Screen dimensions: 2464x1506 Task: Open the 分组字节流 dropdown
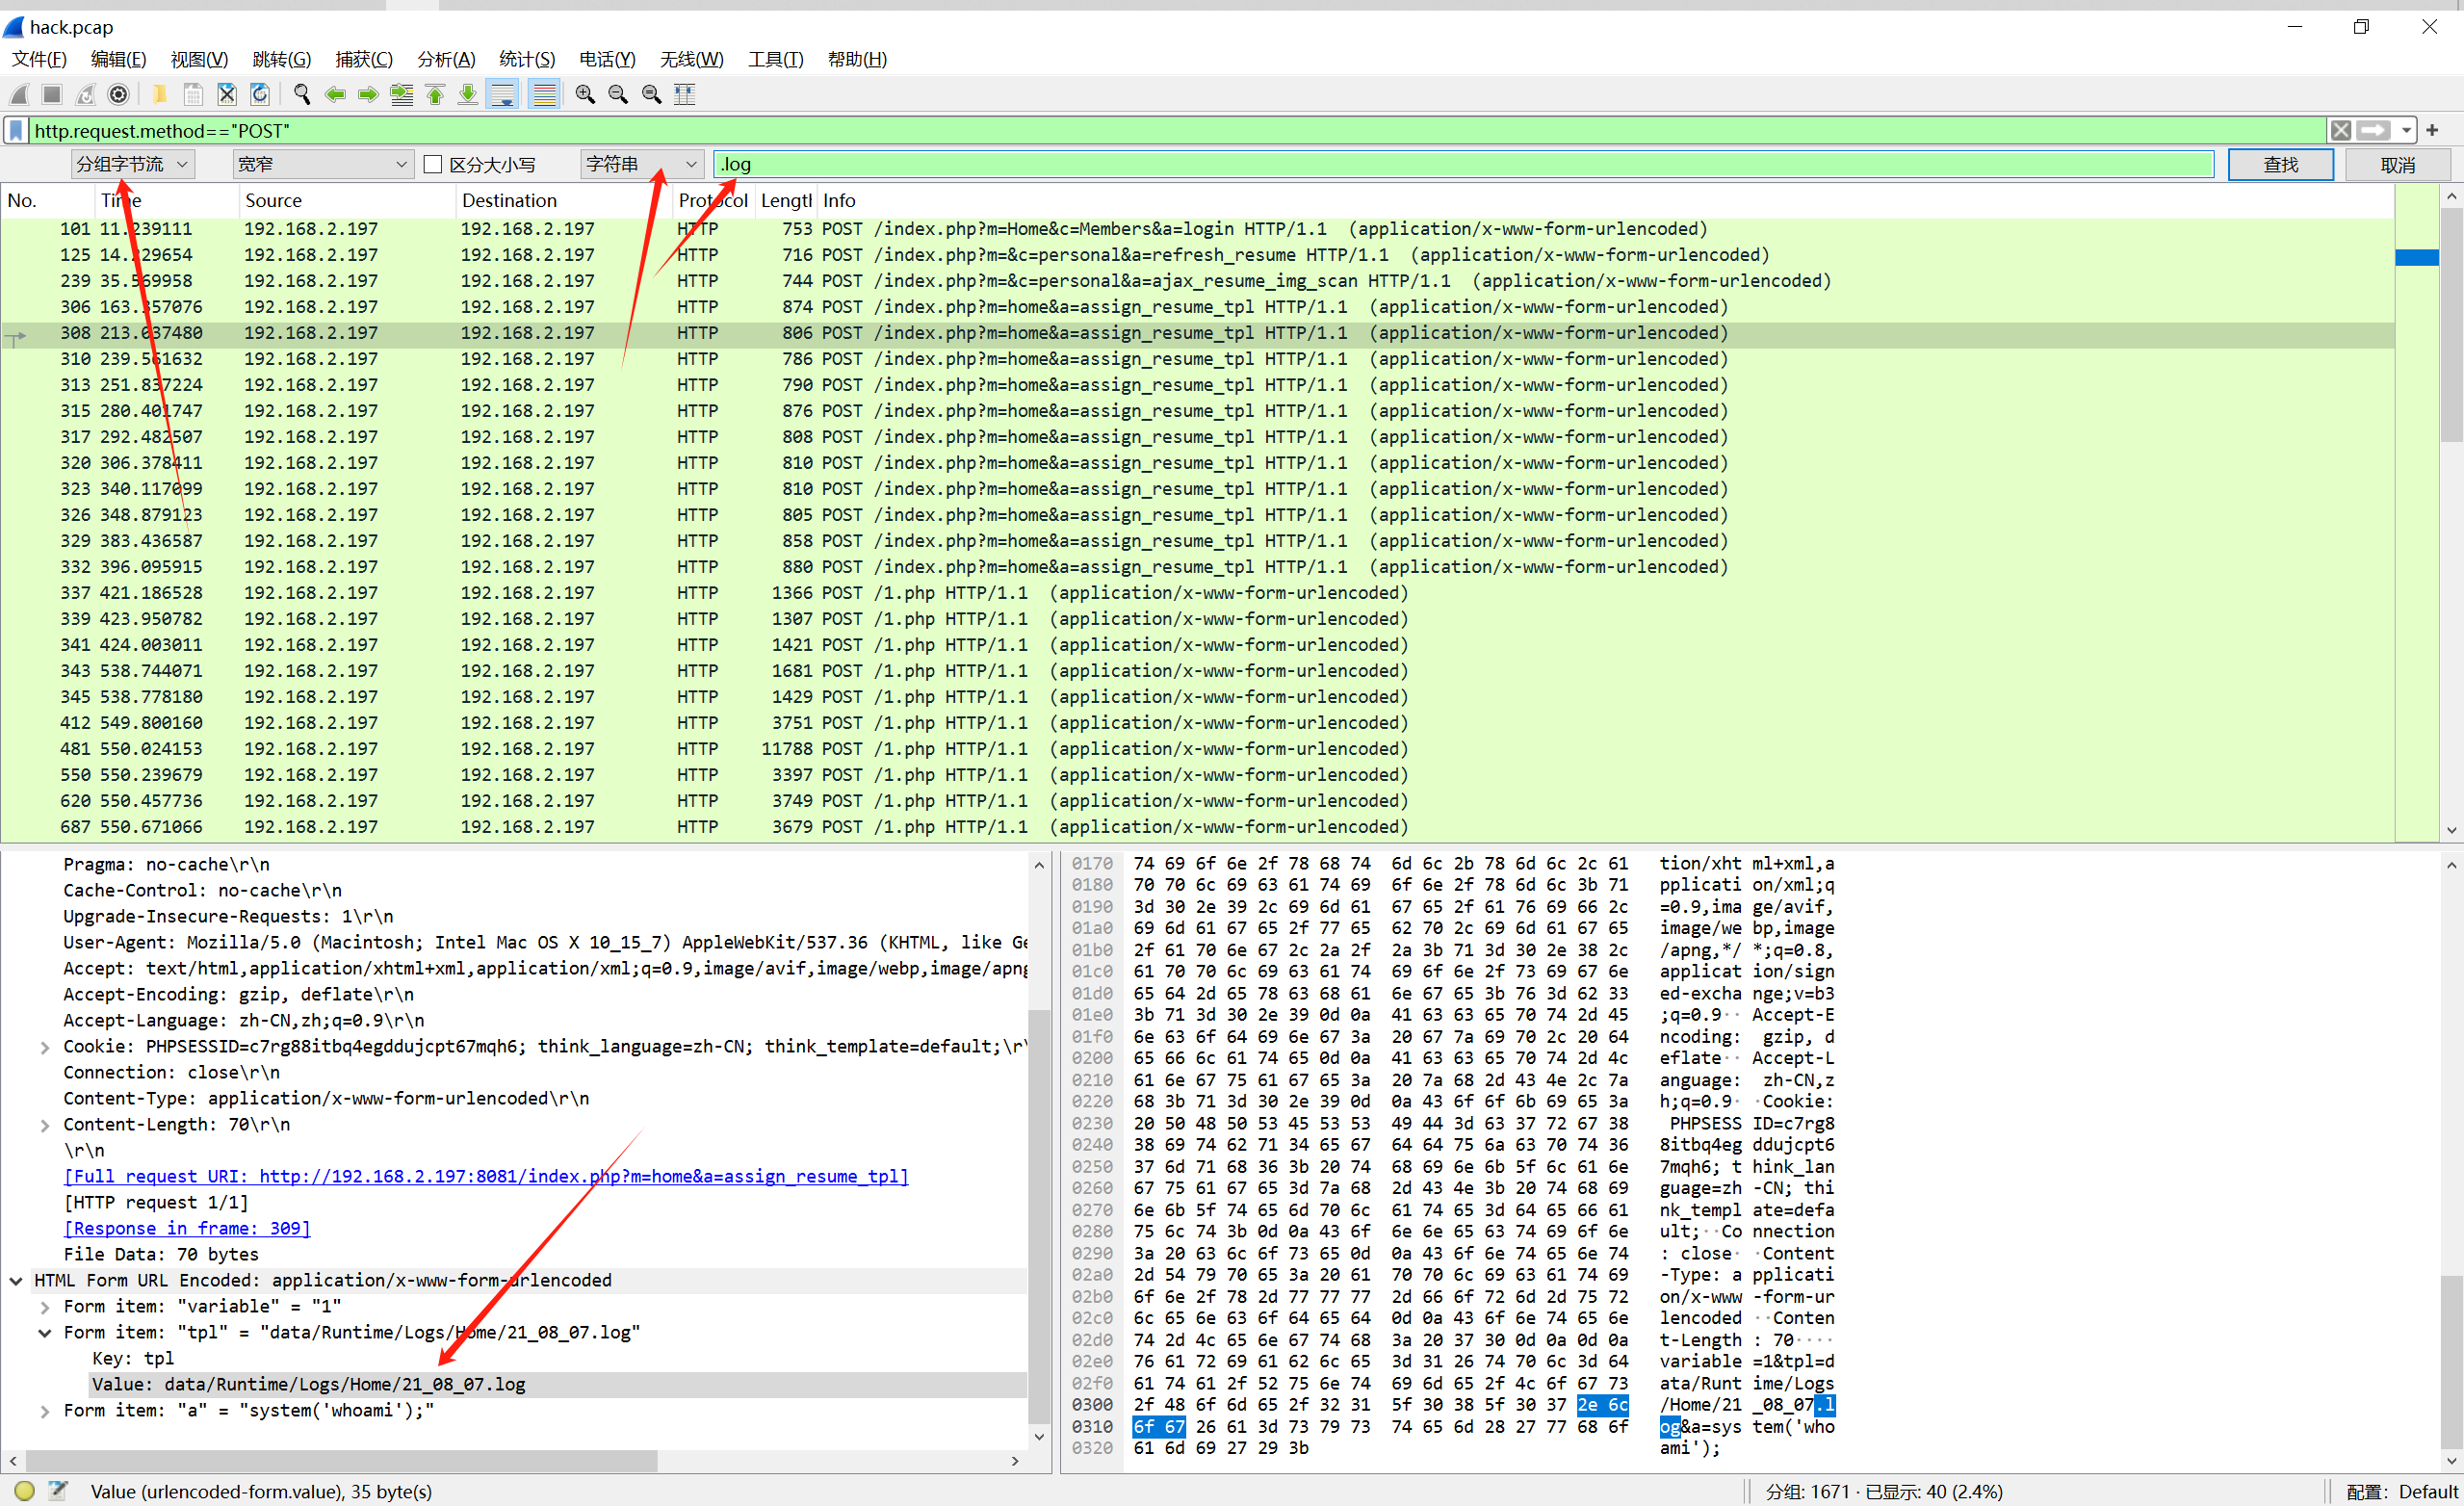tap(133, 165)
